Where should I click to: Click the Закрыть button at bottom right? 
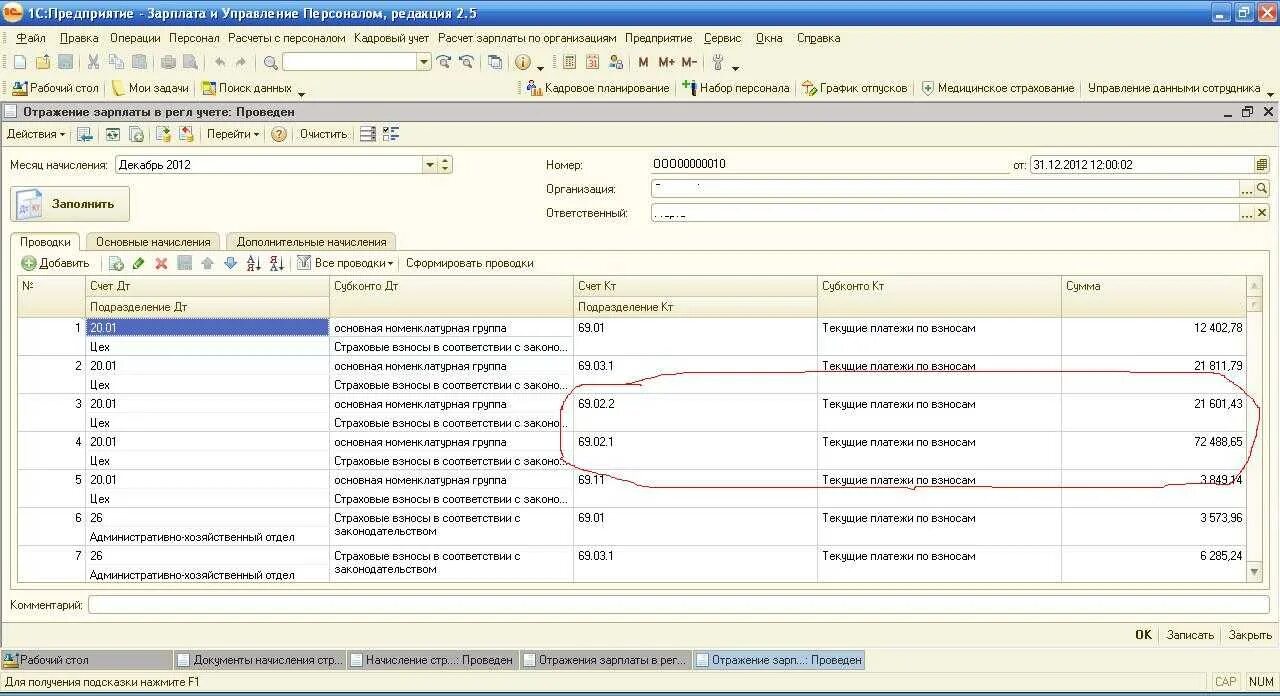(x=1250, y=635)
